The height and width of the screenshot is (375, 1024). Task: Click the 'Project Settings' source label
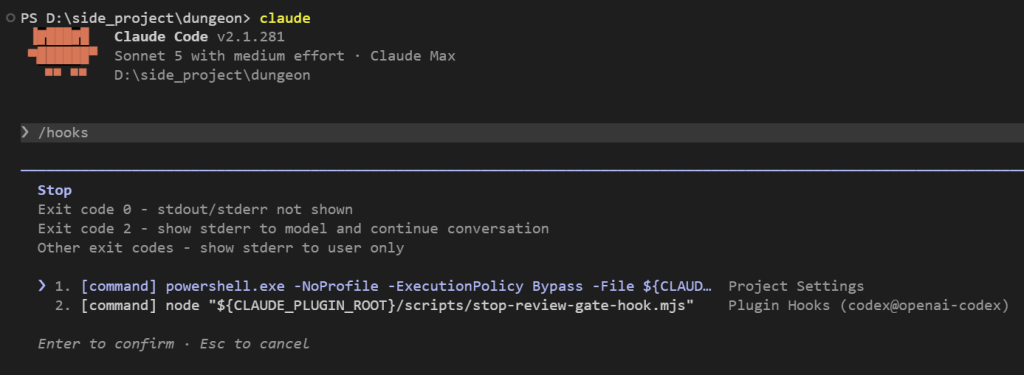796,286
